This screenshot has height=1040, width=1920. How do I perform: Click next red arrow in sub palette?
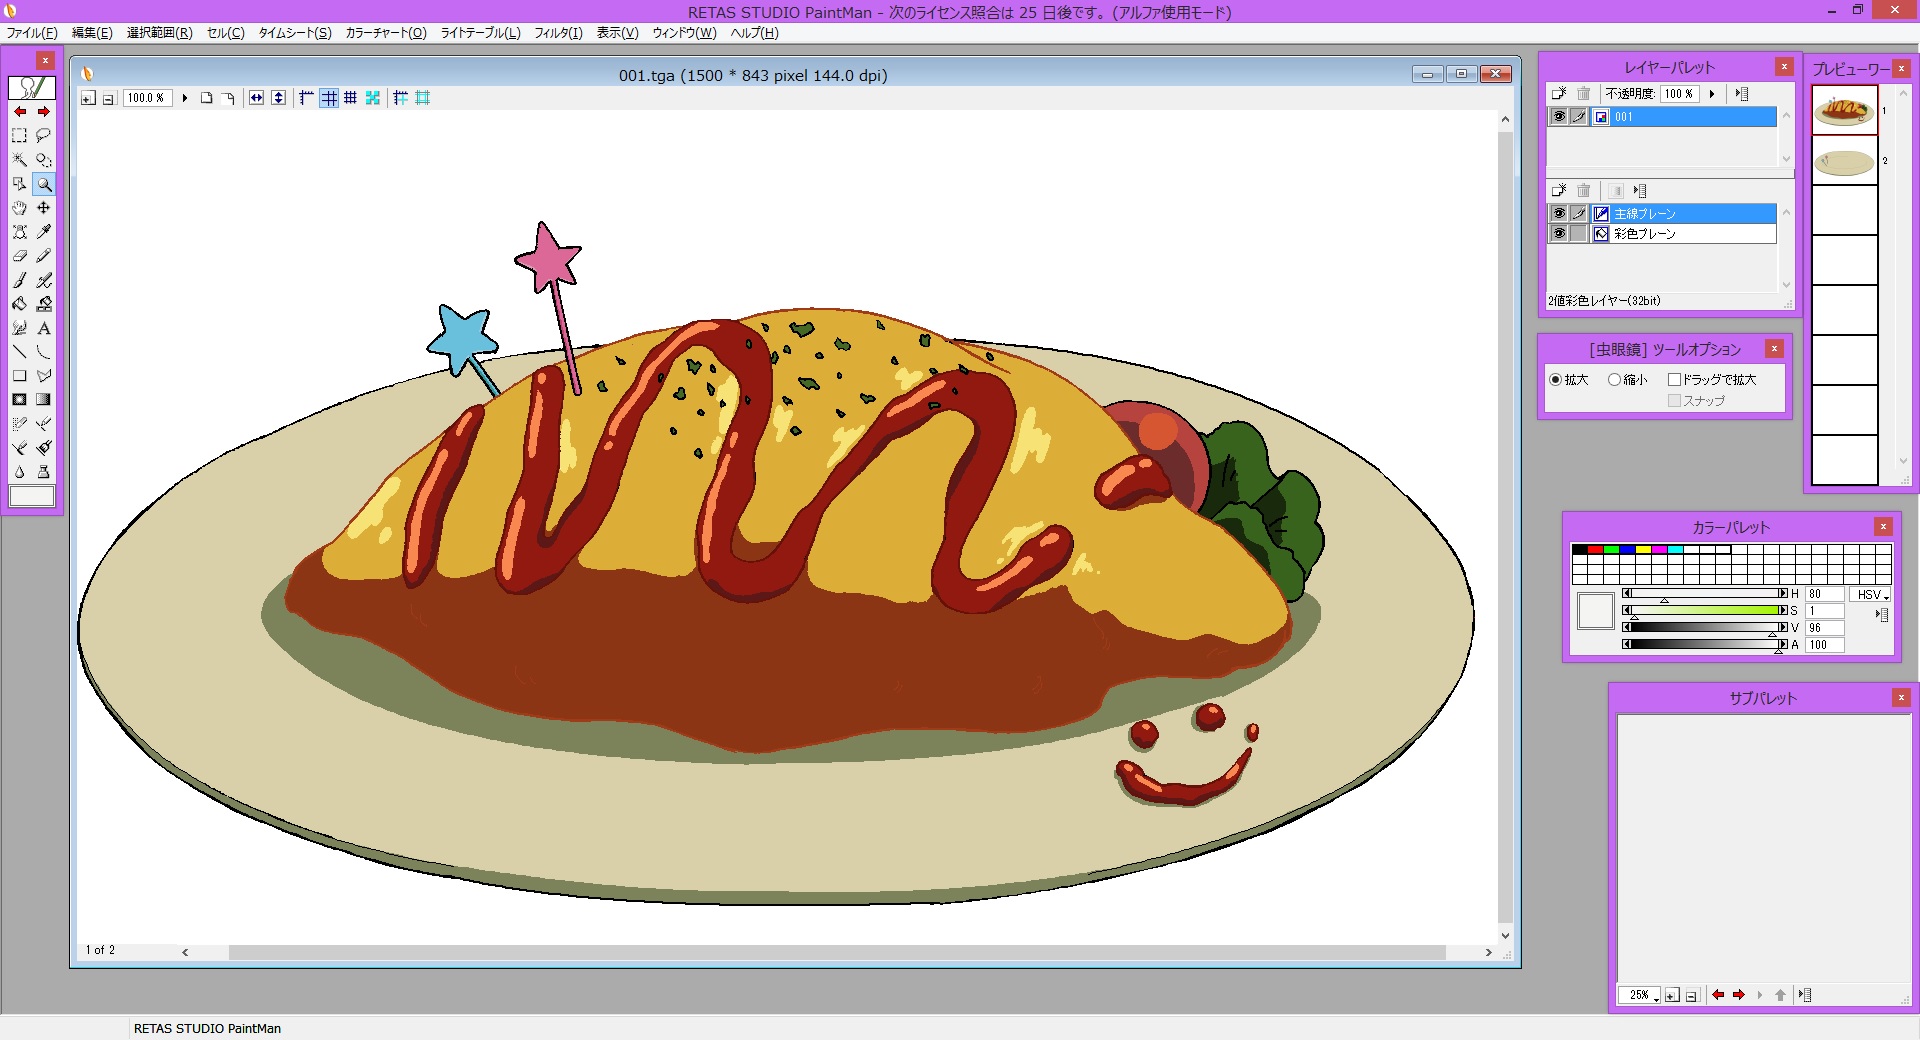click(1739, 995)
